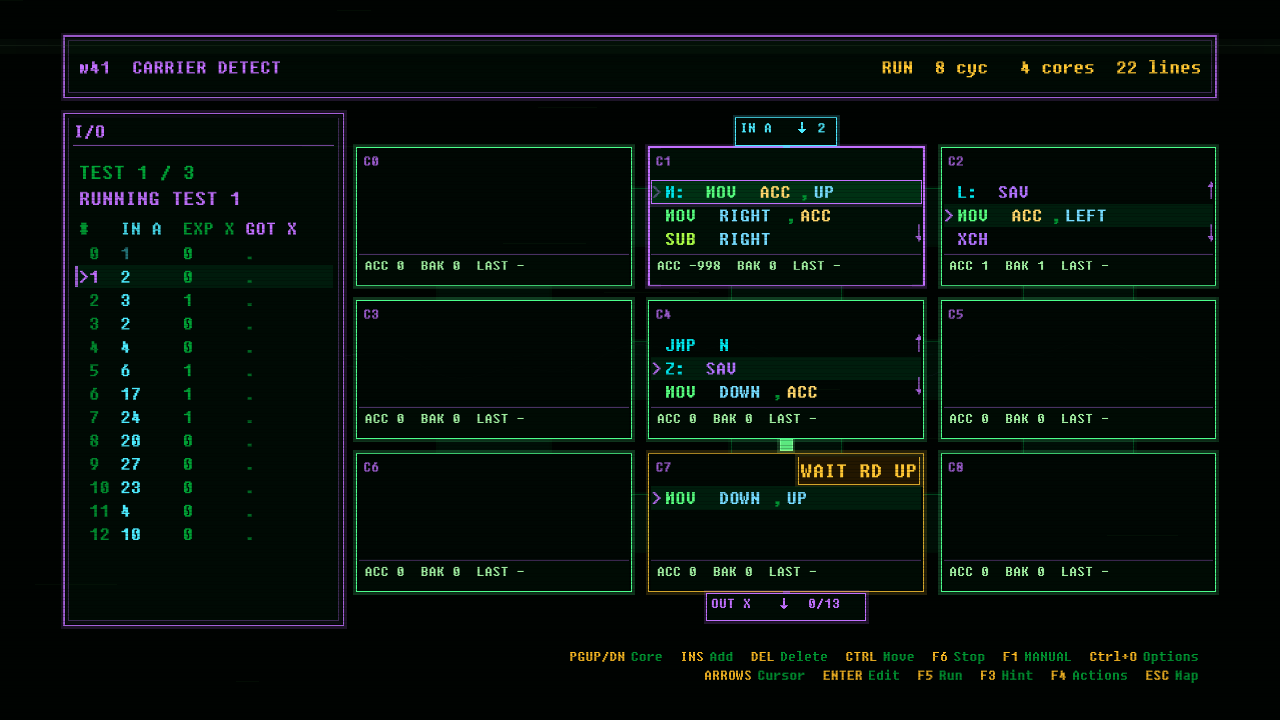The width and height of the screenshot is (1280, 720).
Task: Click the 'MOV DOWN, ACC' line in C4
Action: [x=786, y=392]
